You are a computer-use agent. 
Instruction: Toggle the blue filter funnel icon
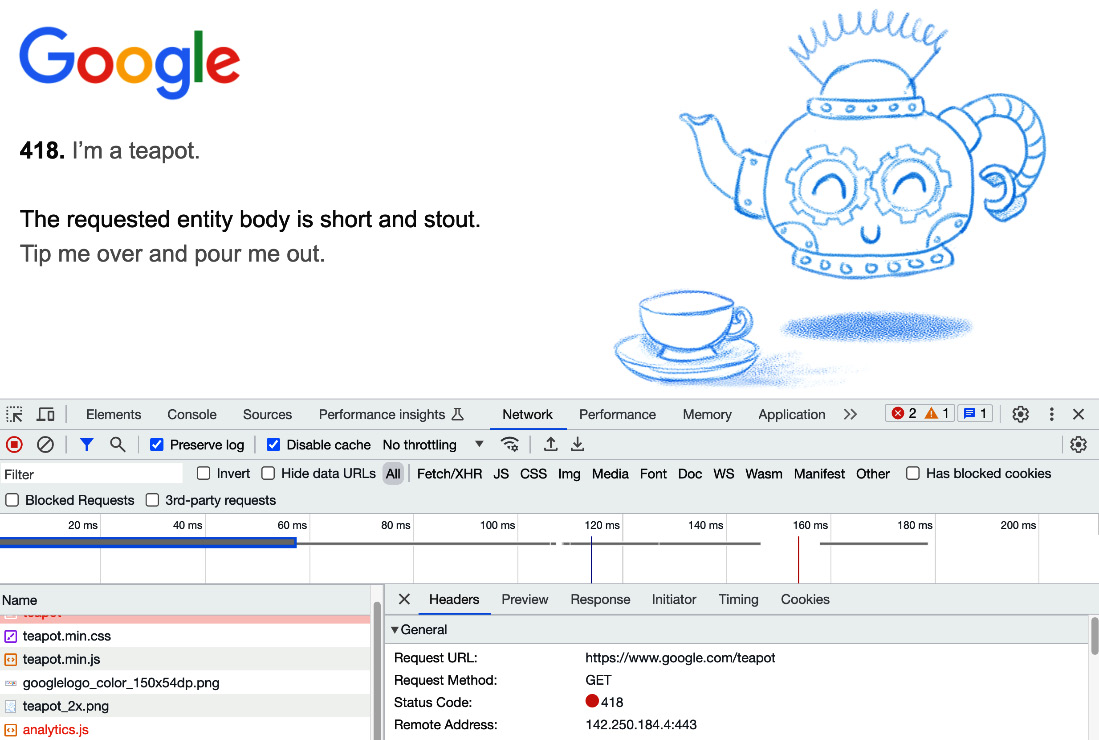pos(86,444)
